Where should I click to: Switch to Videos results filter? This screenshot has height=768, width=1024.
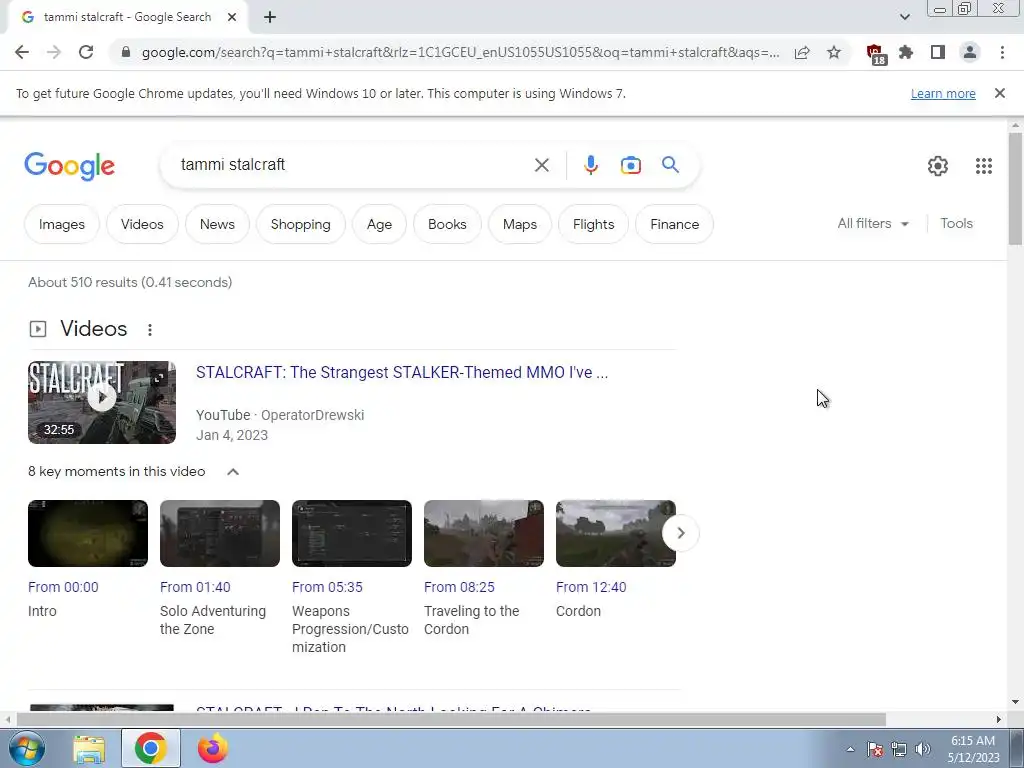click(142, 224)
